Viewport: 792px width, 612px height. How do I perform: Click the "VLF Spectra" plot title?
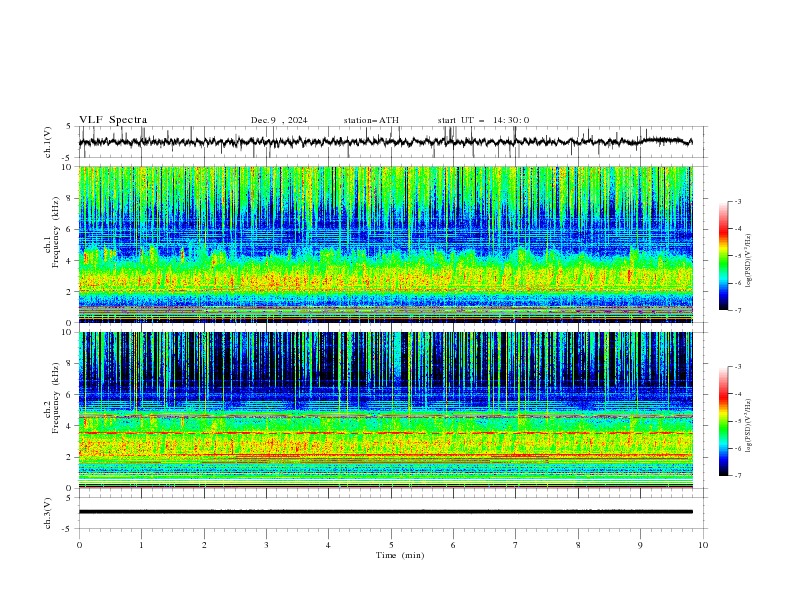113,120
